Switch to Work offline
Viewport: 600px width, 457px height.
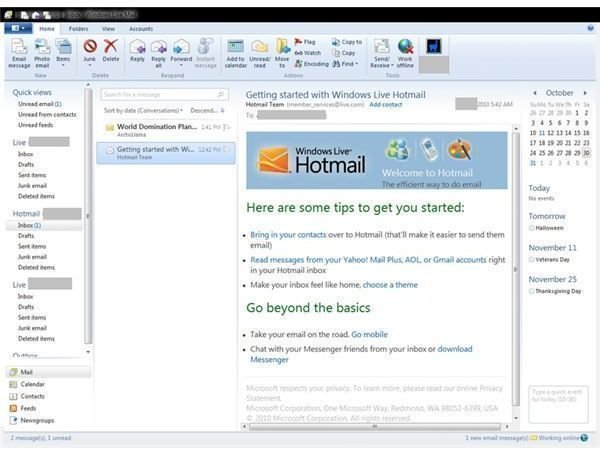tap(405, 53)
